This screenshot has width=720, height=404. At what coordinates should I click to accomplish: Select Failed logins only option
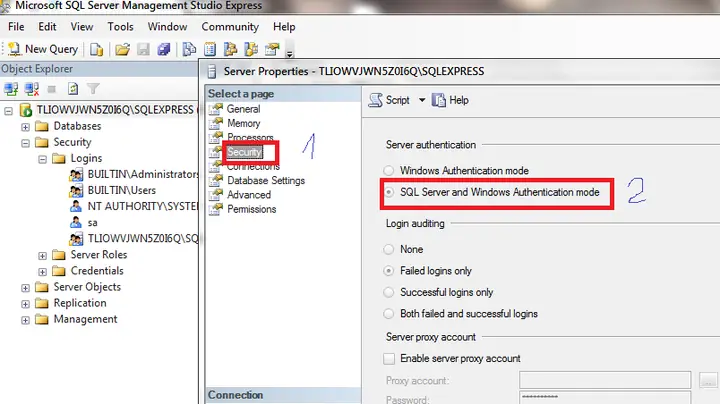[389, 271]
